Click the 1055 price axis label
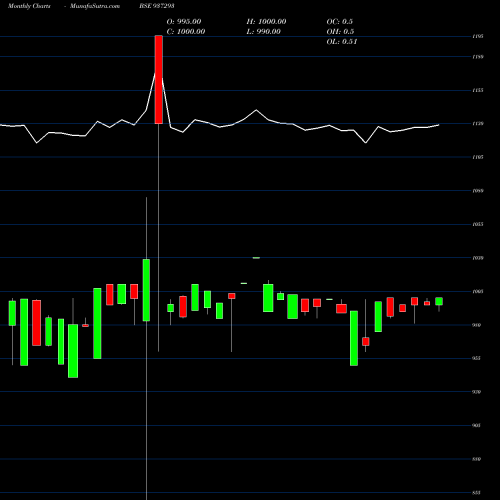Screen dimensions: 500x500 point(478,224)
